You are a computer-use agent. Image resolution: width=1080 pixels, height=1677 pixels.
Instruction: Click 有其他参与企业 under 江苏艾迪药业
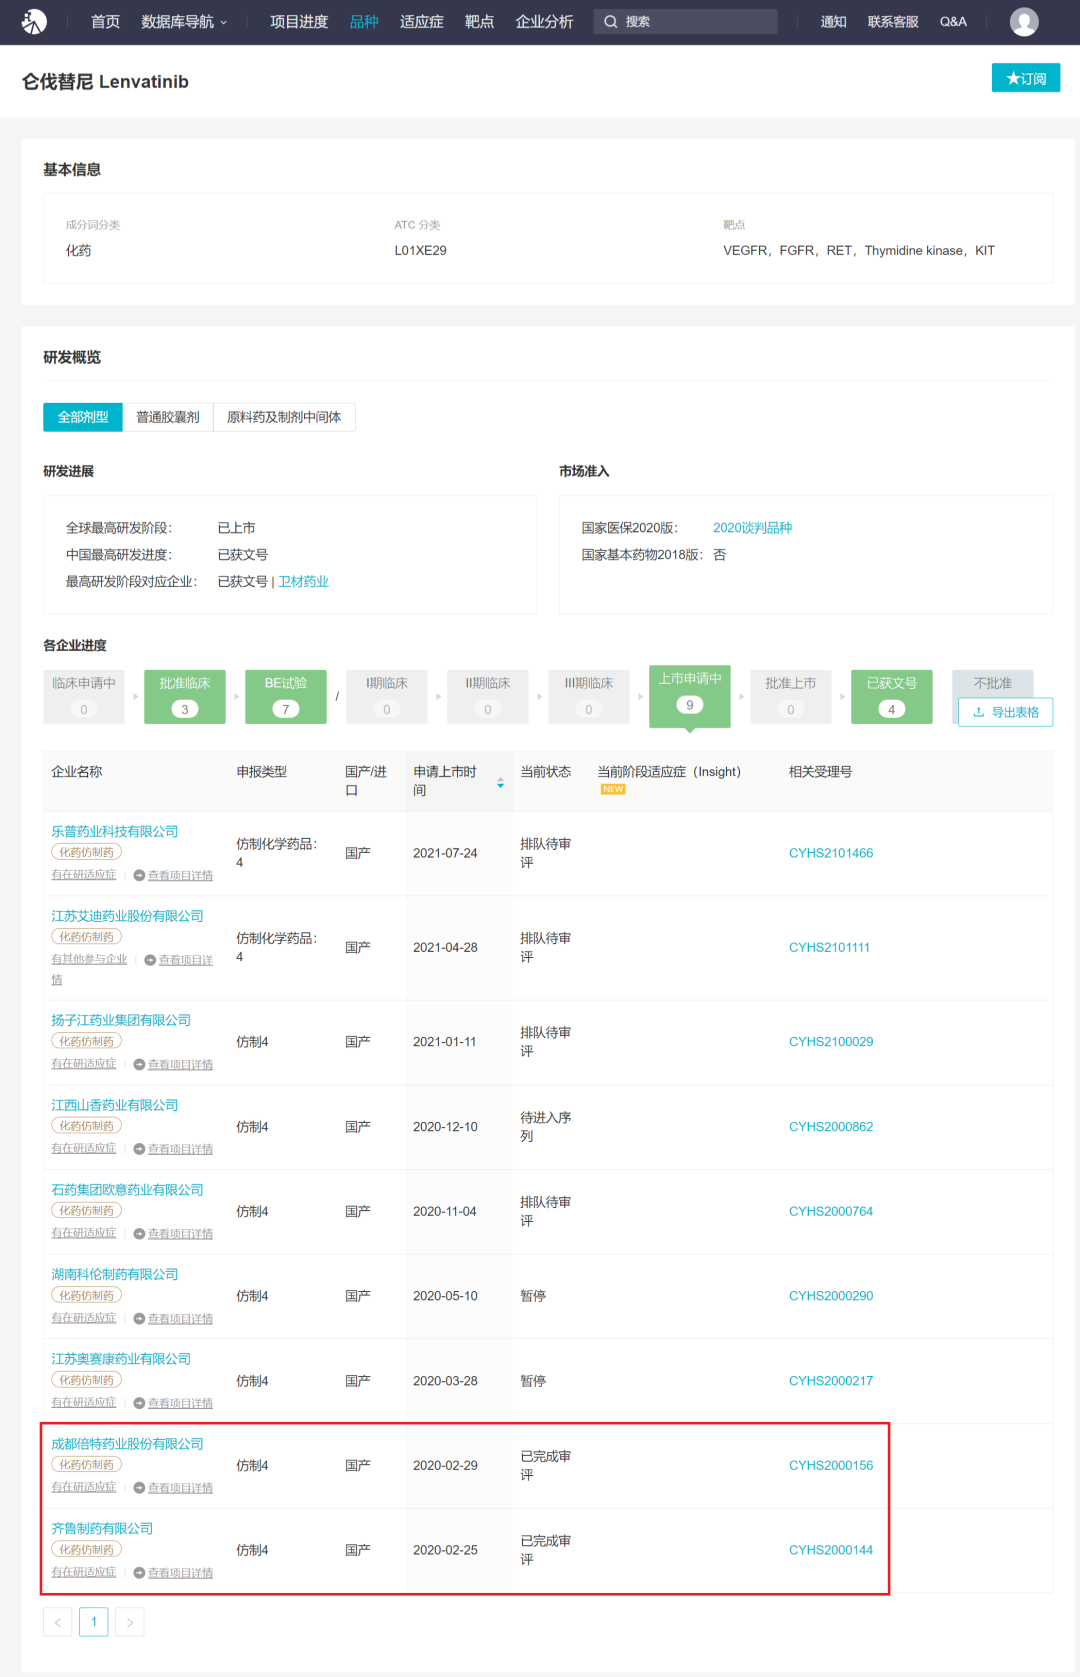89,959
